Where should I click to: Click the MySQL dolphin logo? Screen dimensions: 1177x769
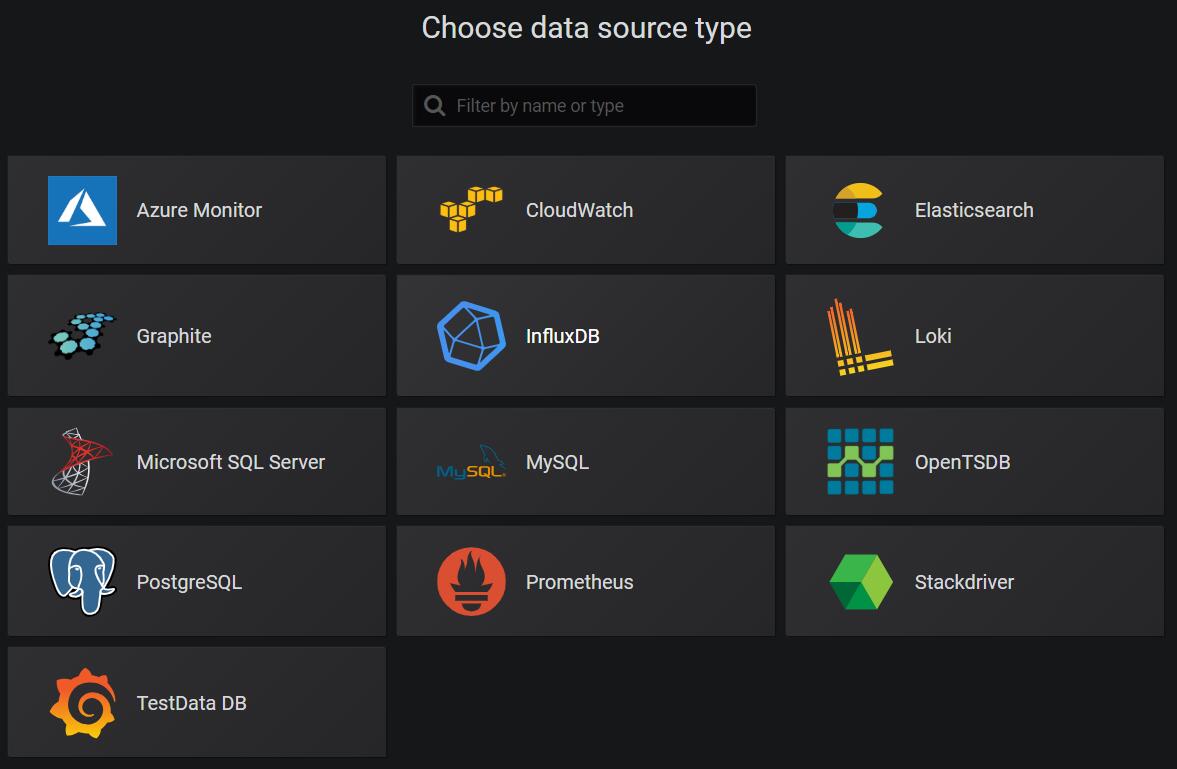tap(470, 461)
